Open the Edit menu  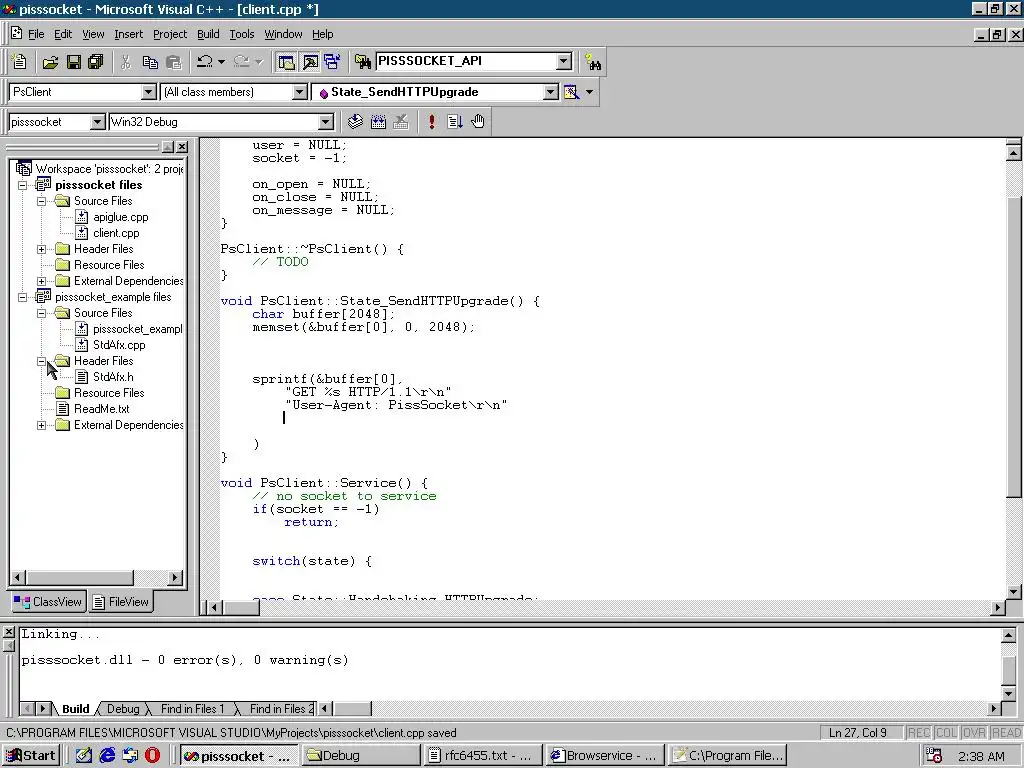click(x=63, y=34)
